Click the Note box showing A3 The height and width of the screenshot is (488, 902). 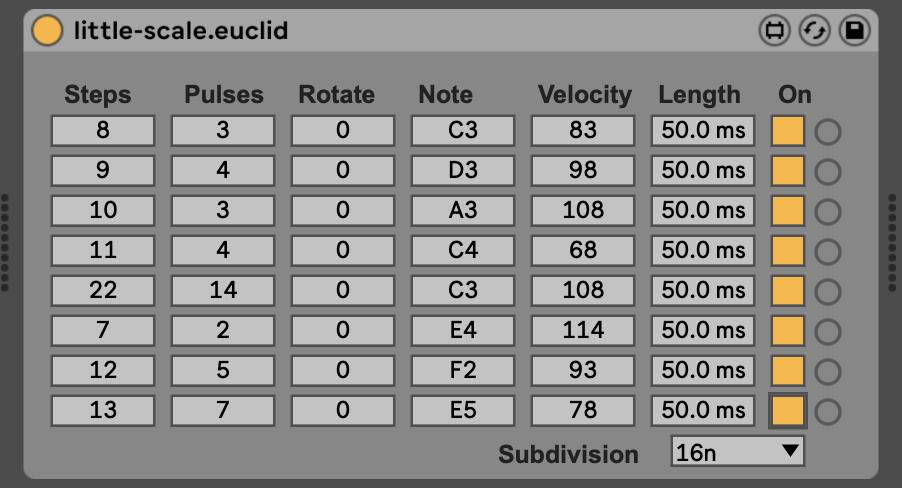[x=463, y=211]
